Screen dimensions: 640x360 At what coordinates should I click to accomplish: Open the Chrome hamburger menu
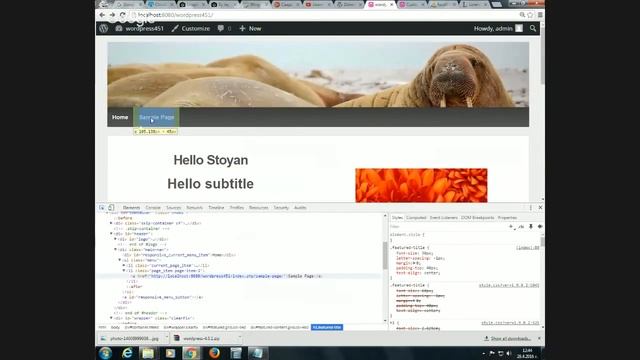540,15
